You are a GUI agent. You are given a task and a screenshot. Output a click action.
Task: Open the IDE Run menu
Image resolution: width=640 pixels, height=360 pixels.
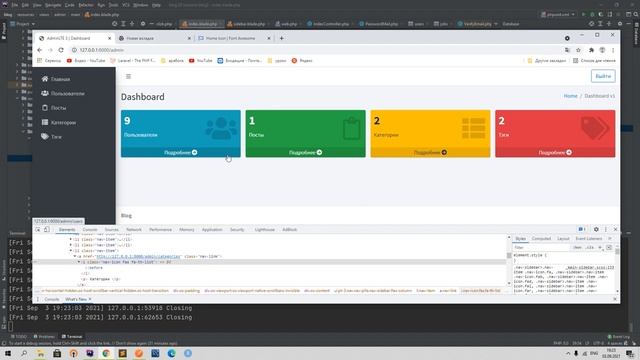point(101,5)
